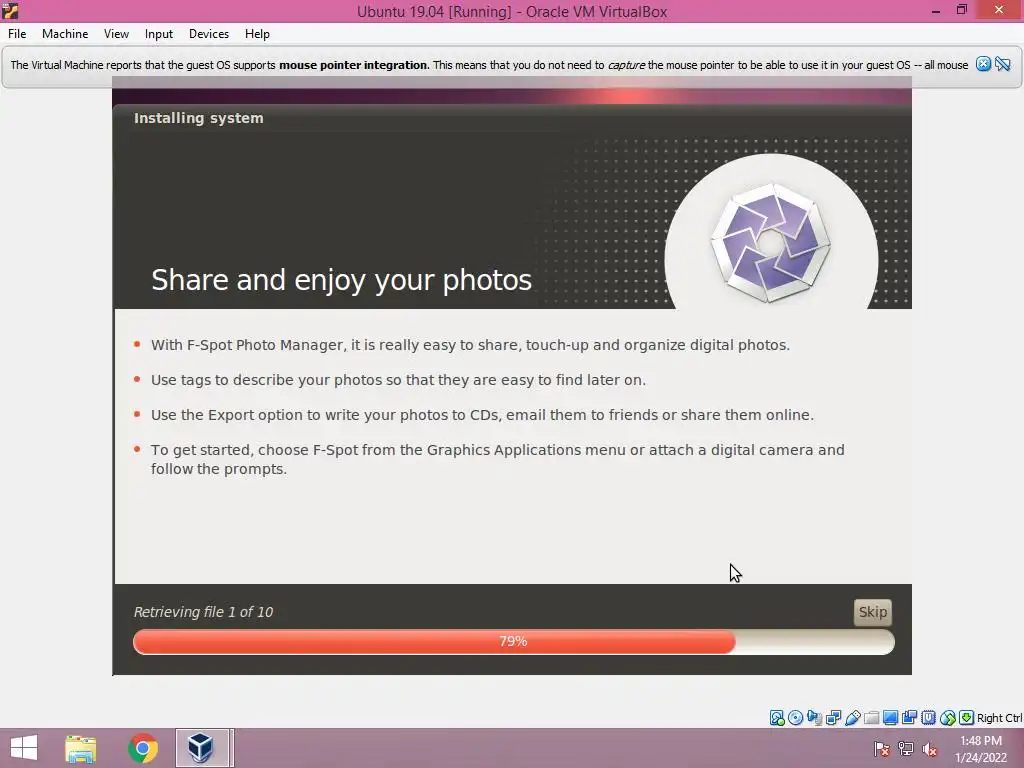The image size is (1024, 768).
Task: Click the muted volume tray icon
Action: click(930, 749)
